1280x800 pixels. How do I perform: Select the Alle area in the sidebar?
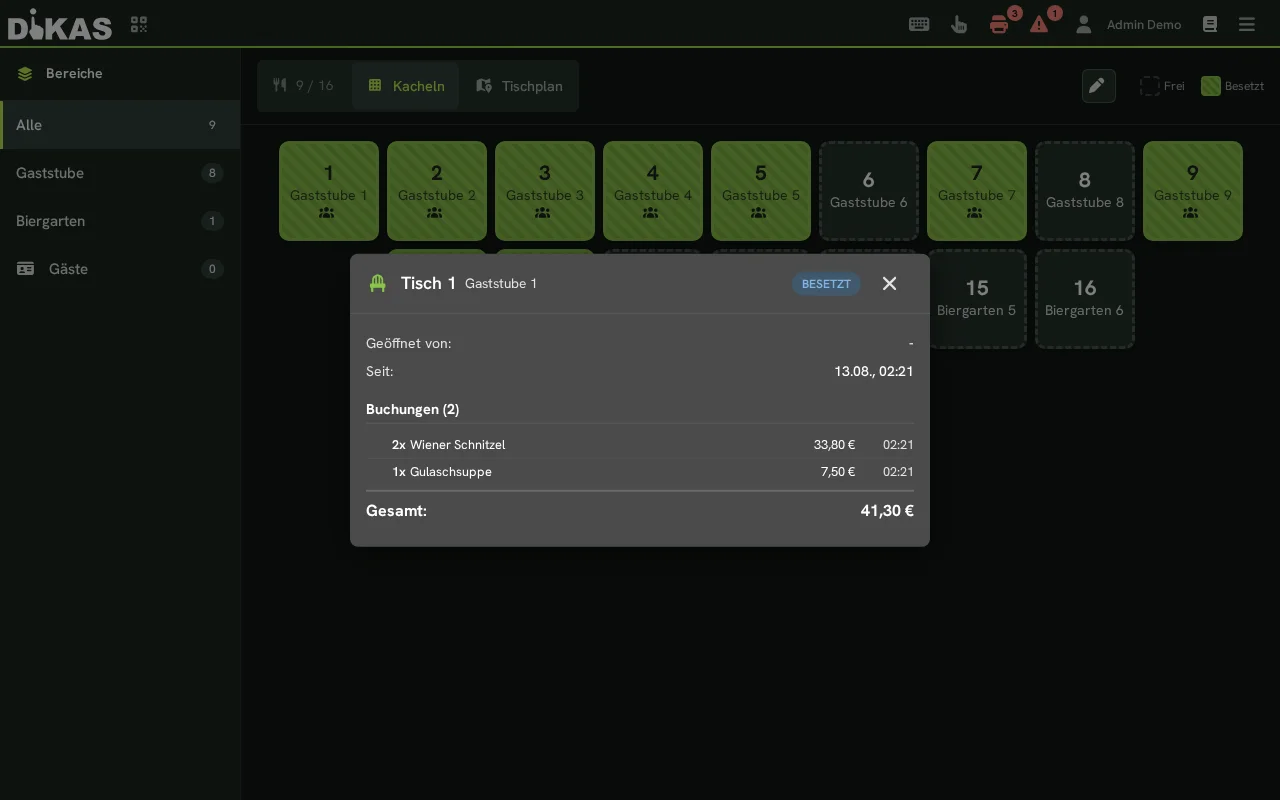(x=120, y=125)
